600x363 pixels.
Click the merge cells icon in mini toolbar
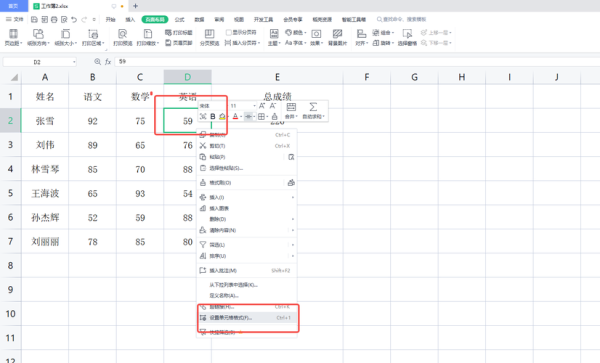point(291,107)
